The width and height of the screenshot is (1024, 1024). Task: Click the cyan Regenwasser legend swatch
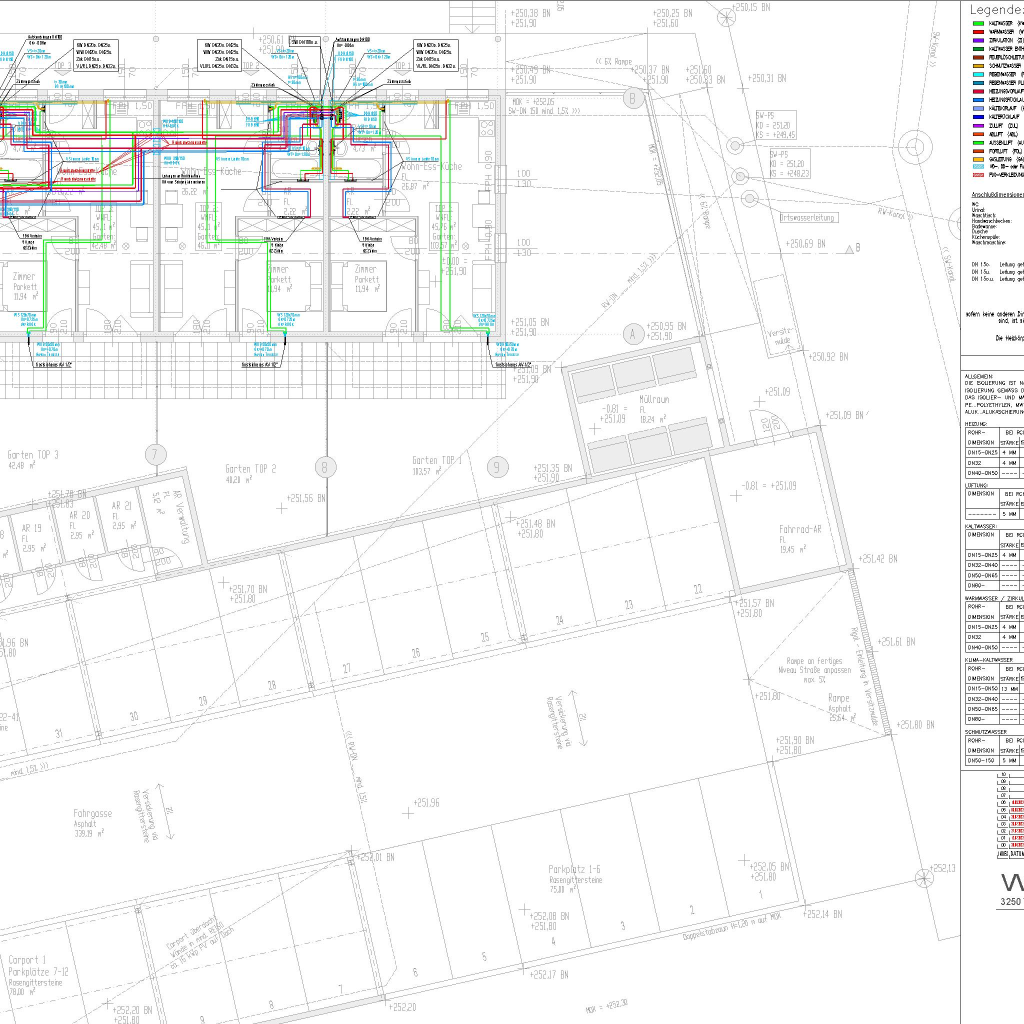pos(977,74)
